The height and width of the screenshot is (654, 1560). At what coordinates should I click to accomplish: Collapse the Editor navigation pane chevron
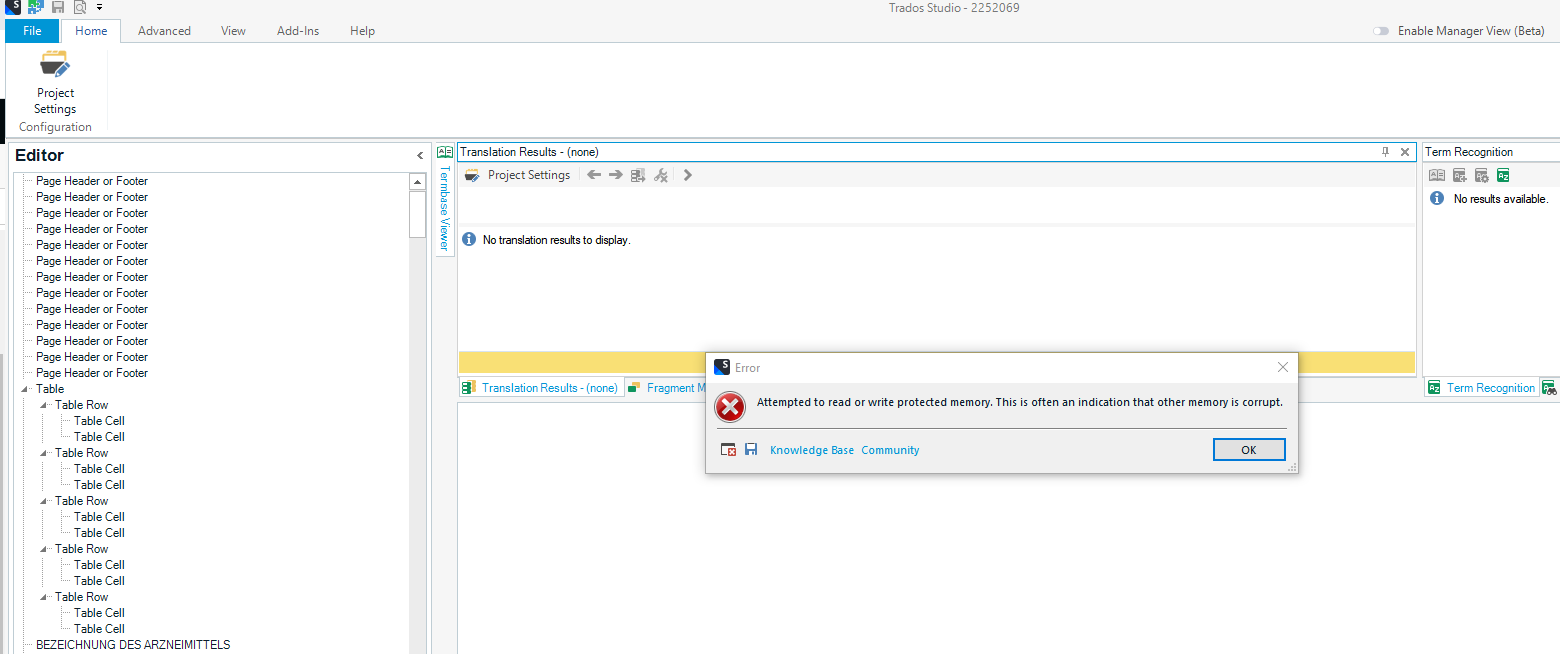[x=420, y=156]
